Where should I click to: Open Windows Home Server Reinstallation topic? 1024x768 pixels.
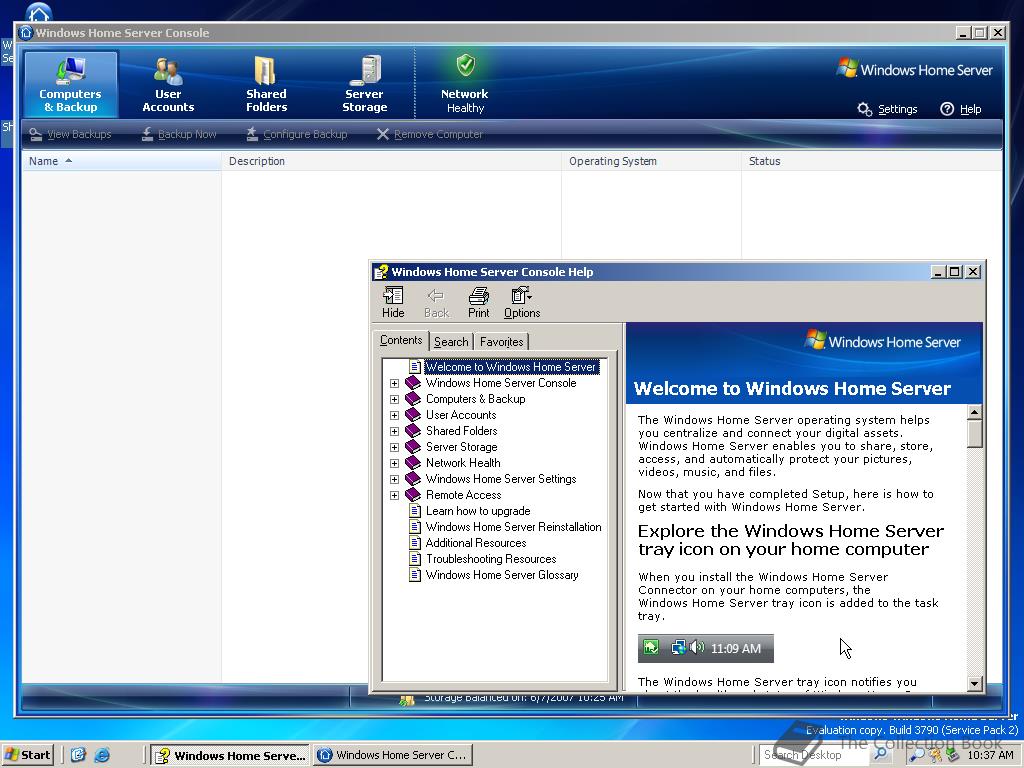pos(513,527)
